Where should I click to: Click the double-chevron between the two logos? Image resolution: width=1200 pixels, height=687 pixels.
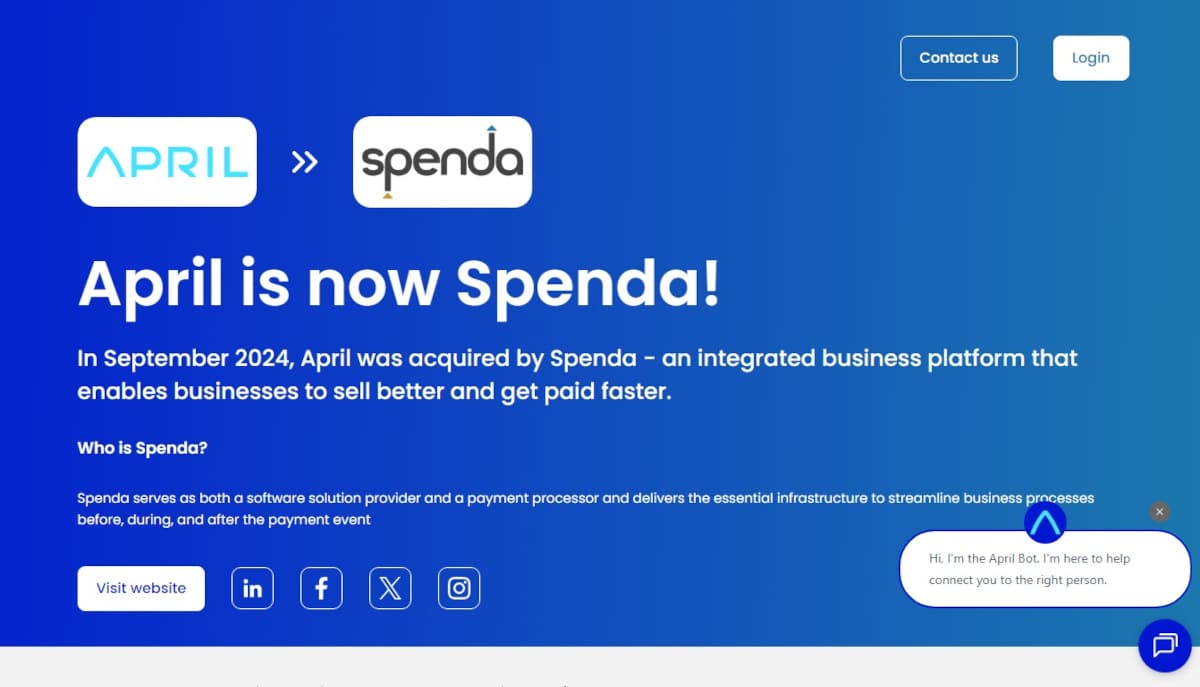point(304,161)
